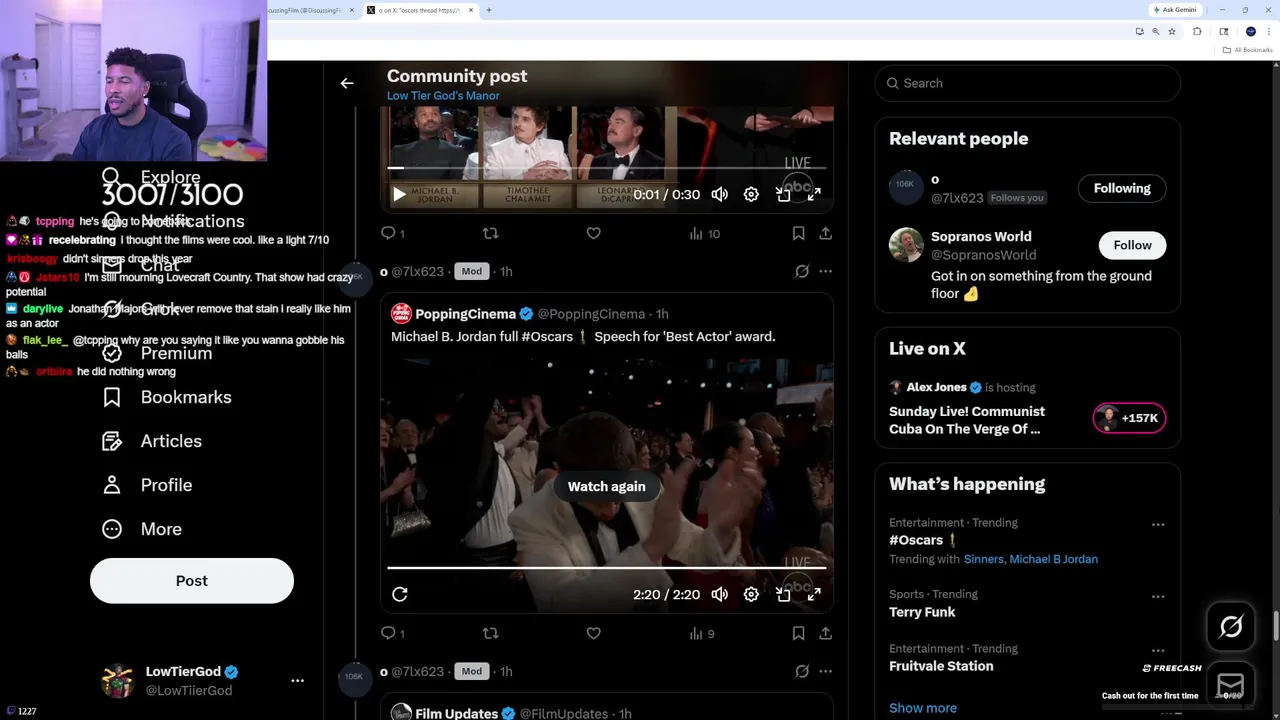Open the Michael B Jordan trending link
Viewport: 1280px width, 720px height.
pos(1053,559)
